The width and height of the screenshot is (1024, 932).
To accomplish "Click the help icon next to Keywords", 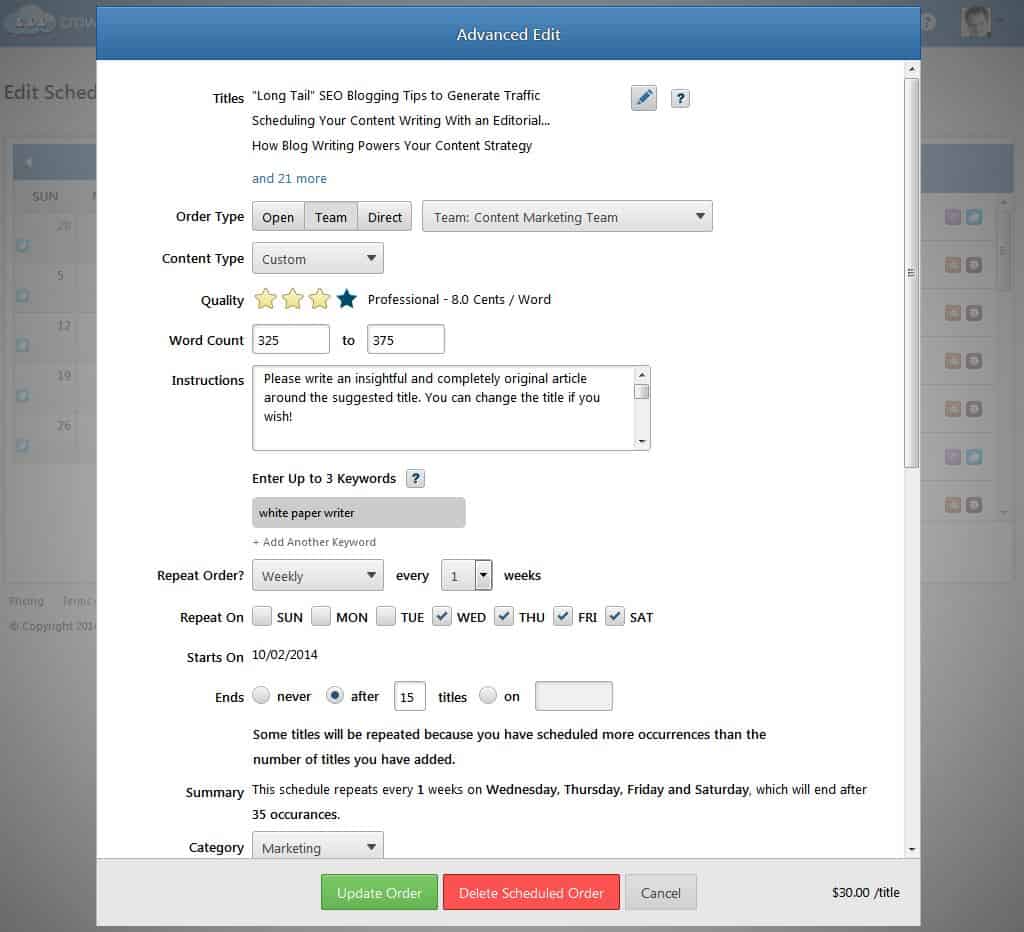I will pos(416,478).
